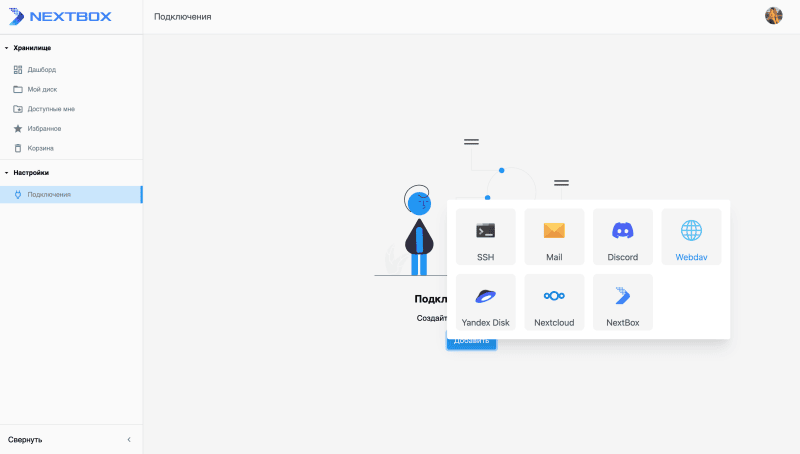800x454 pixels.
Task: Pick the Discord connection tile
Action: 622,237
